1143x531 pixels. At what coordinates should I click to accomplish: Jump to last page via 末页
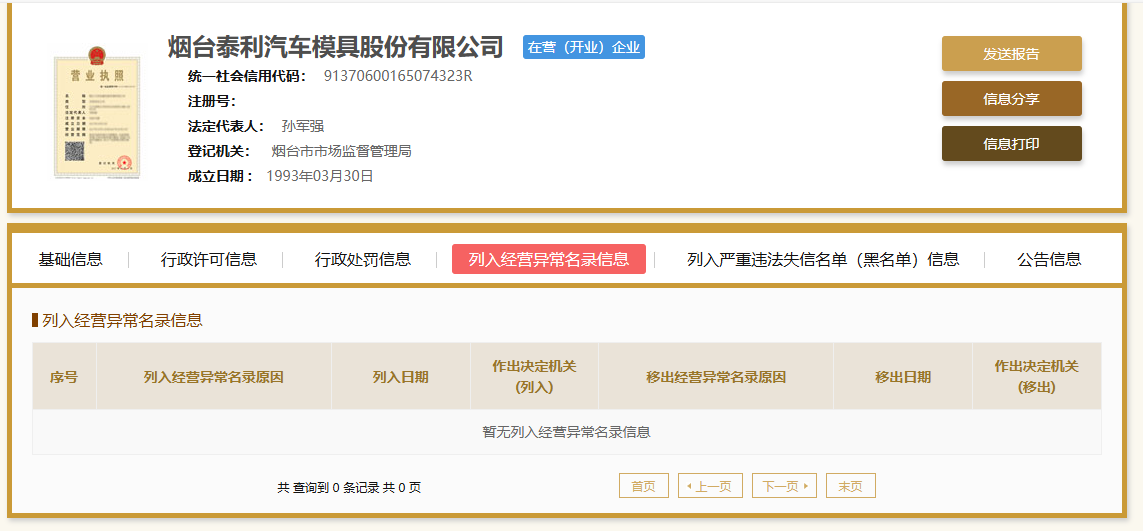click(x=851, y=486)
